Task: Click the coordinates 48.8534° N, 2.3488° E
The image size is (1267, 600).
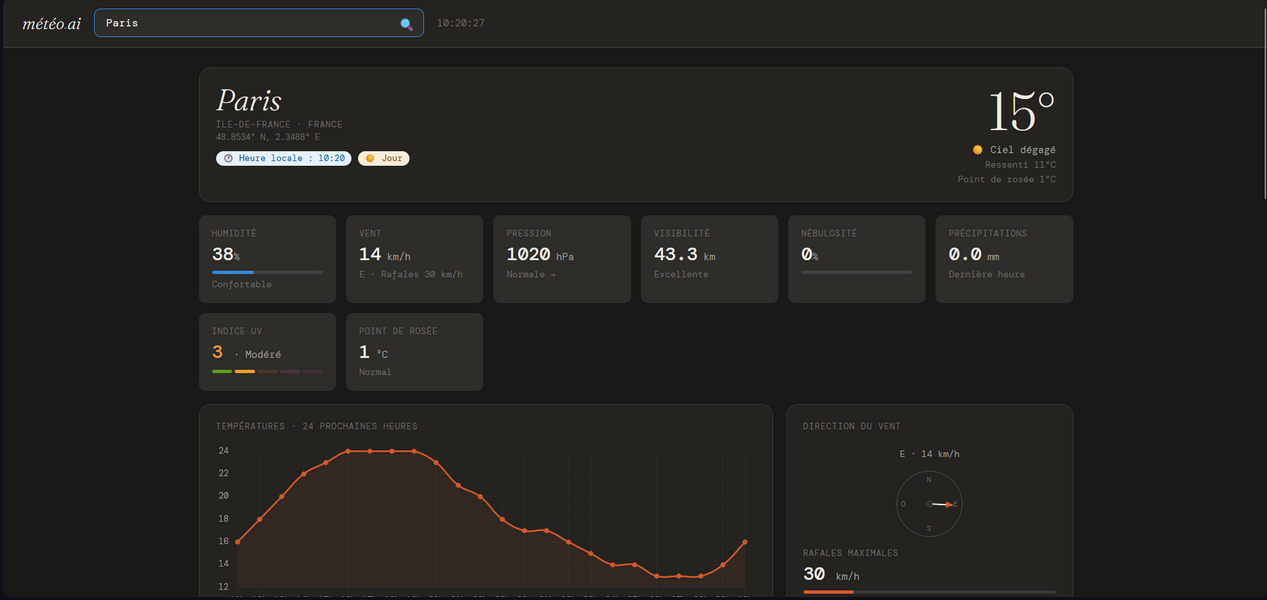Action: [268, 137]
